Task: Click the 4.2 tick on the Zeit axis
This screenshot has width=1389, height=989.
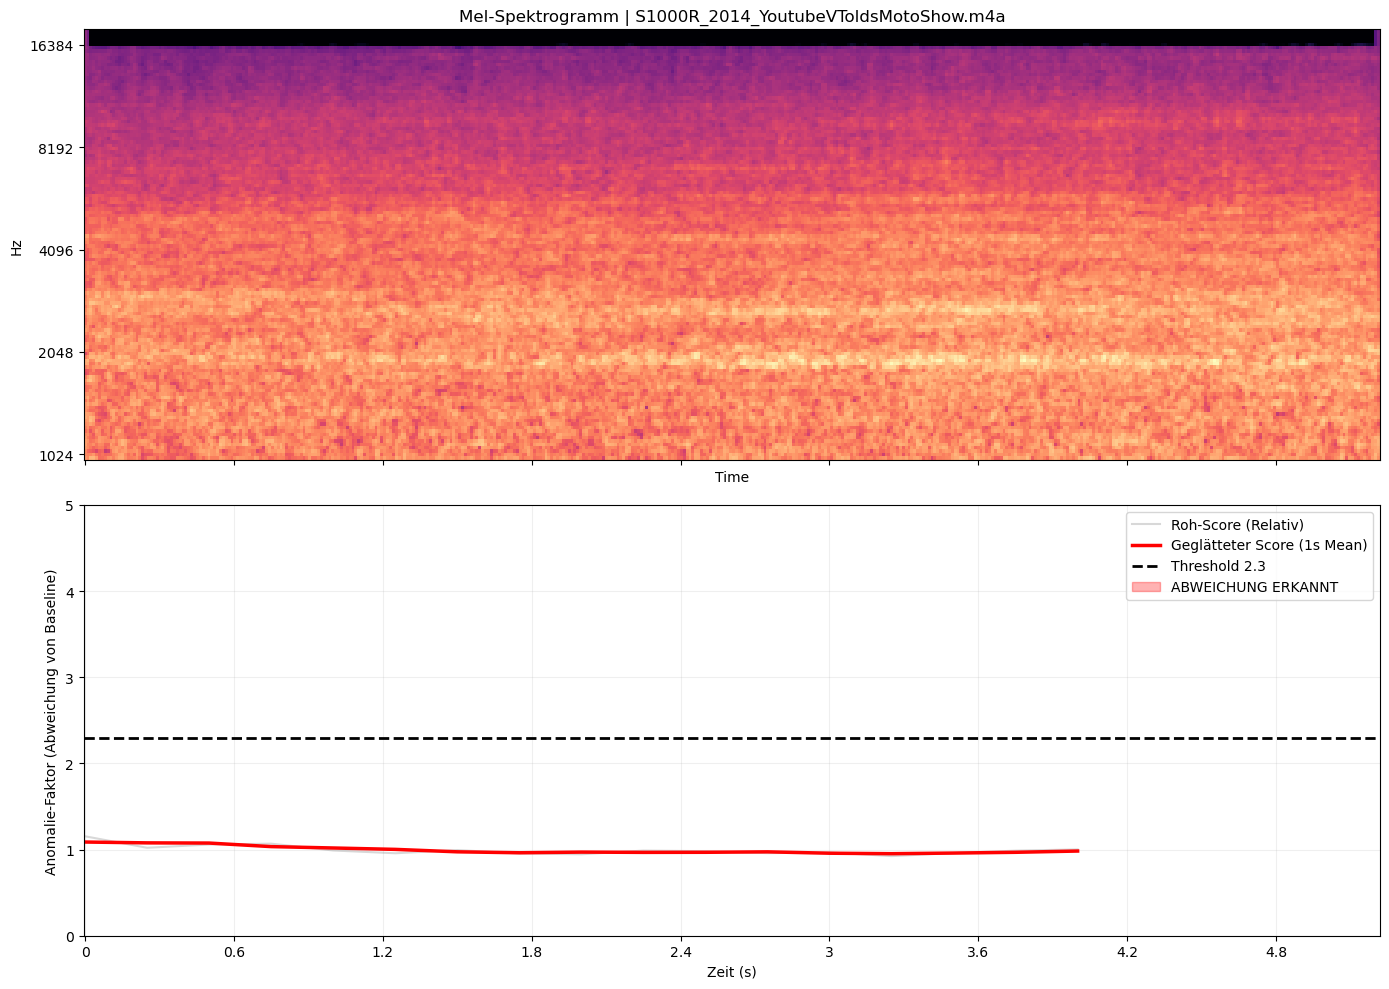Action: [1127, 953]
